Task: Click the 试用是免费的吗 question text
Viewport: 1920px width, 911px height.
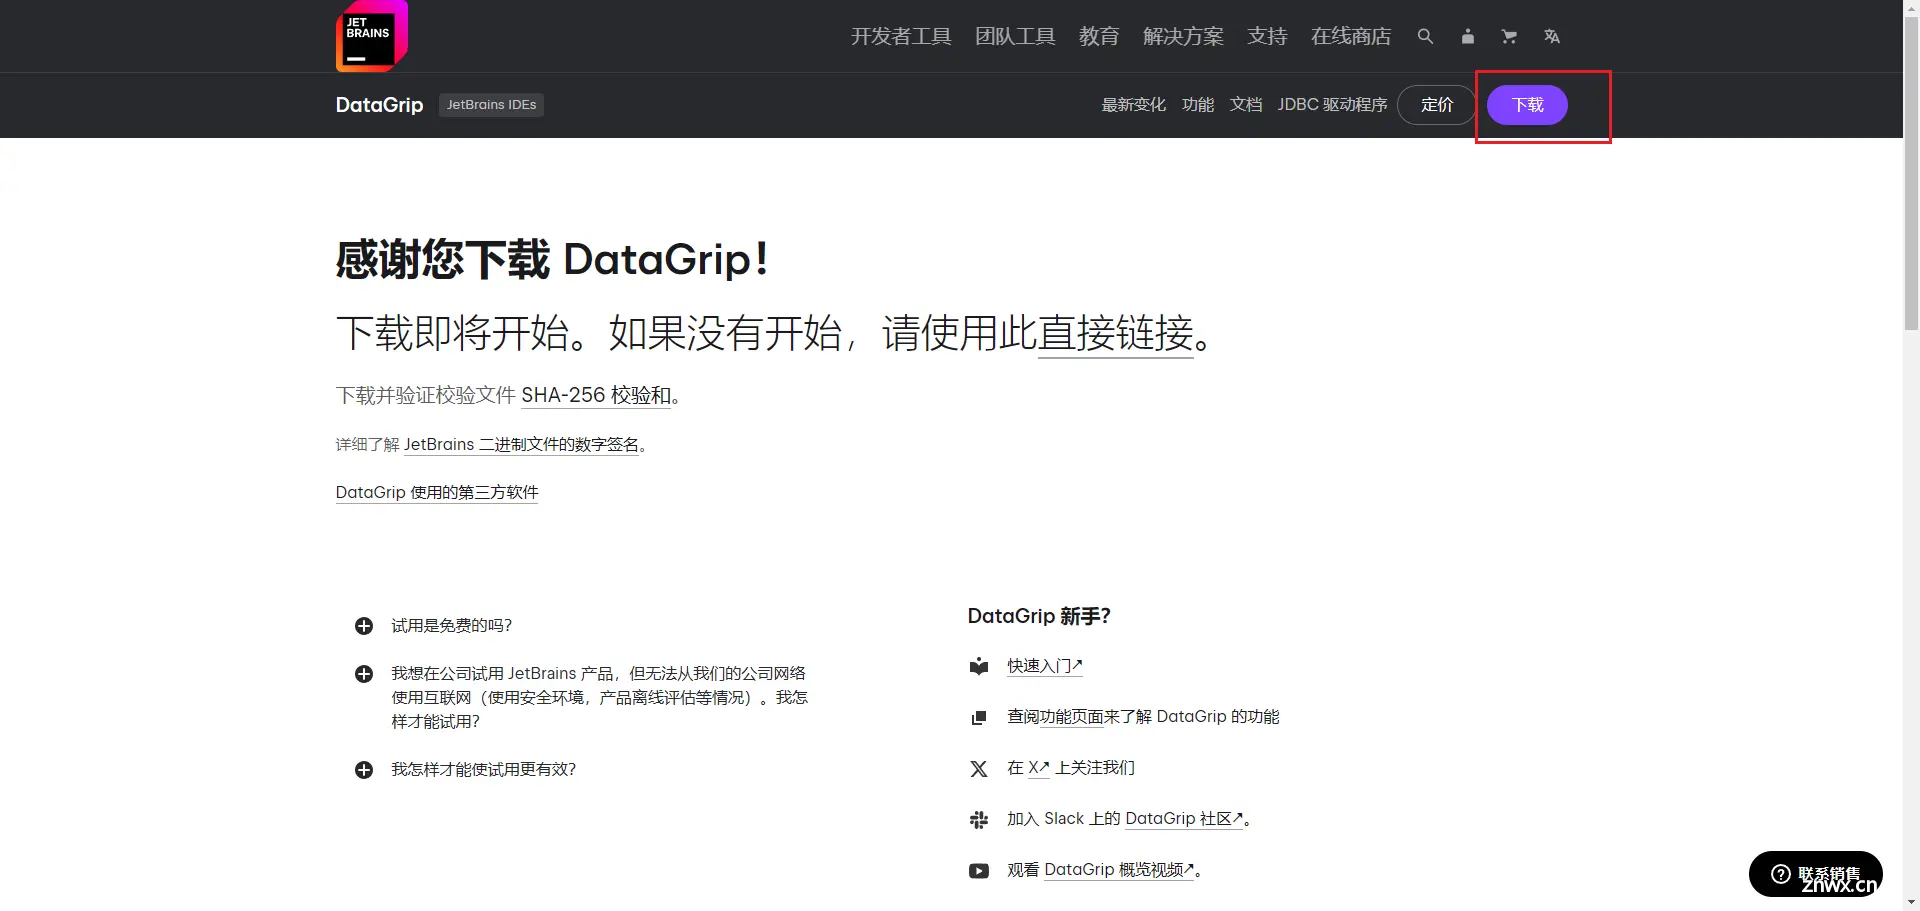Action: pyautogui.click(x=451, y=626)
